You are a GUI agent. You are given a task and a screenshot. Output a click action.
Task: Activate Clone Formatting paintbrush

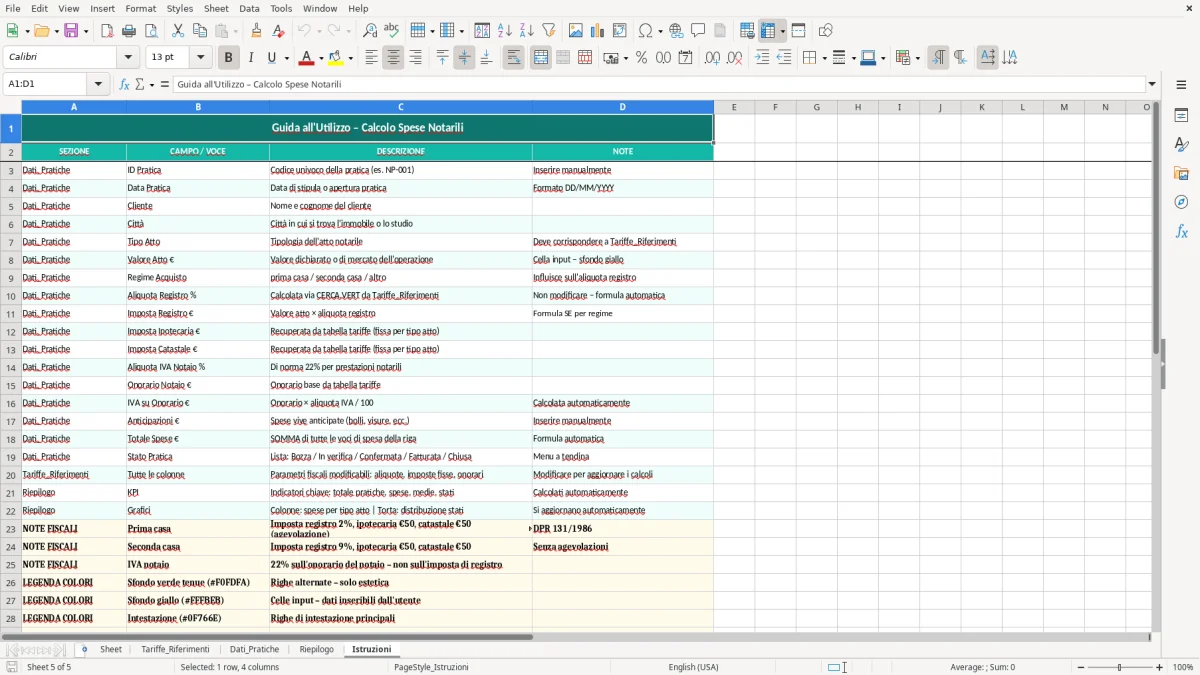click(256, 31)
